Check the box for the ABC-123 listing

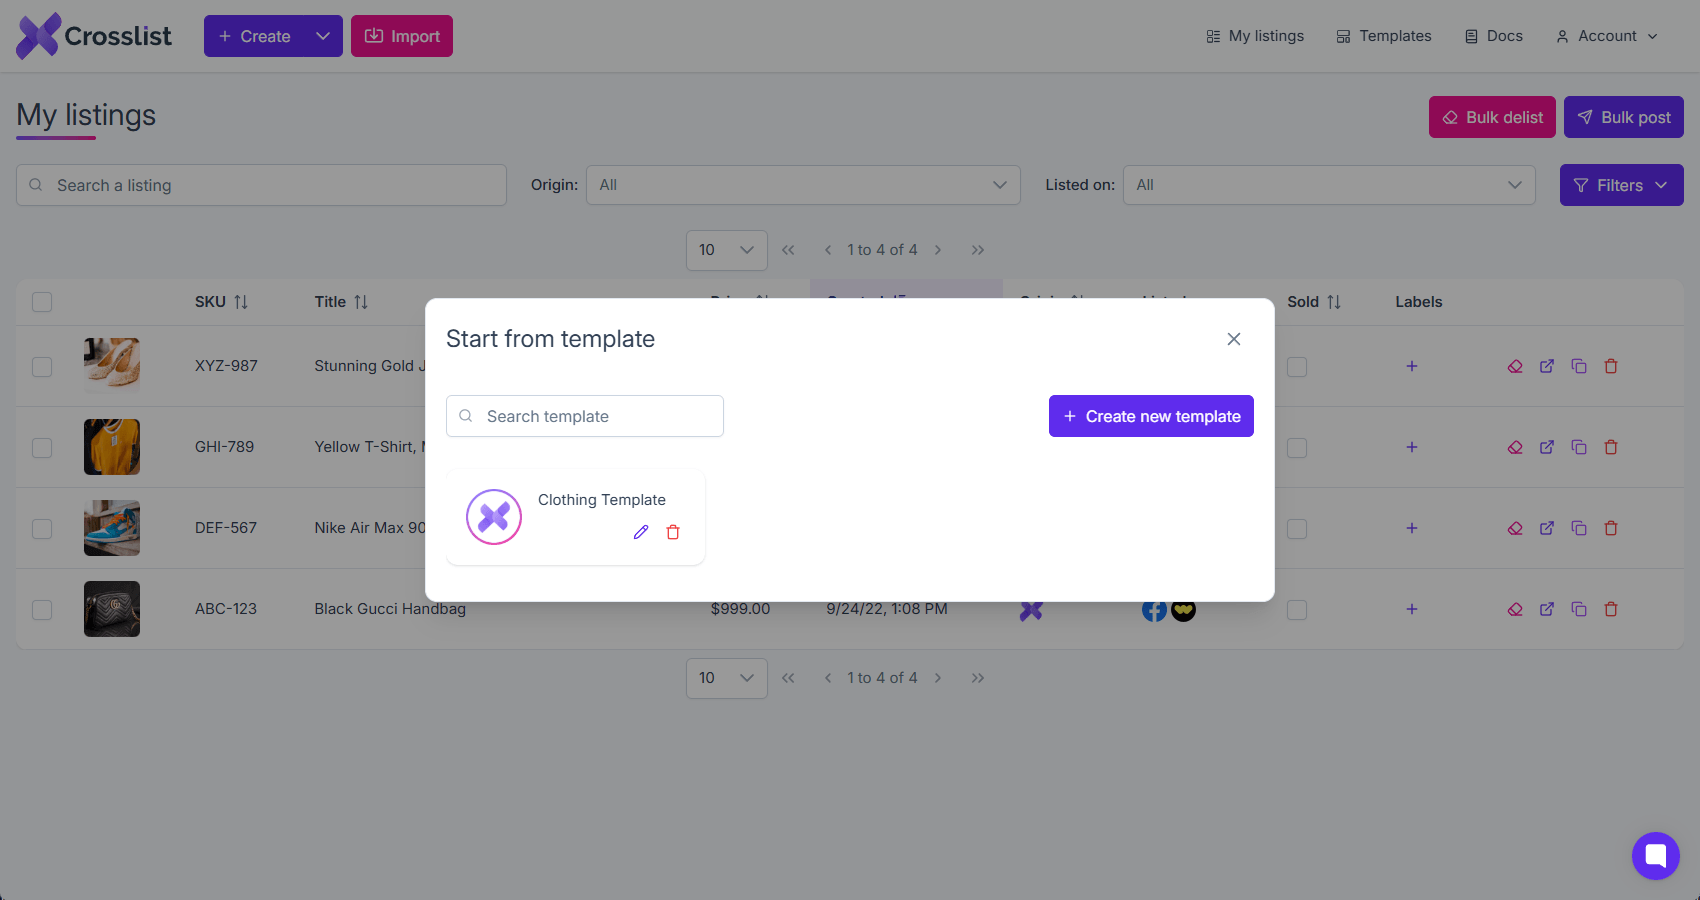click(x=42, y=610)
